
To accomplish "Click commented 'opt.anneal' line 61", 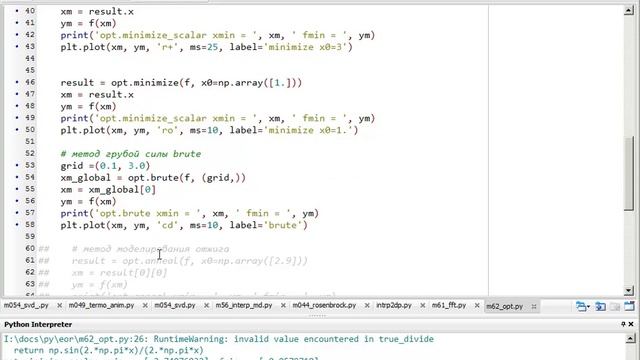I will pos(189,261).
